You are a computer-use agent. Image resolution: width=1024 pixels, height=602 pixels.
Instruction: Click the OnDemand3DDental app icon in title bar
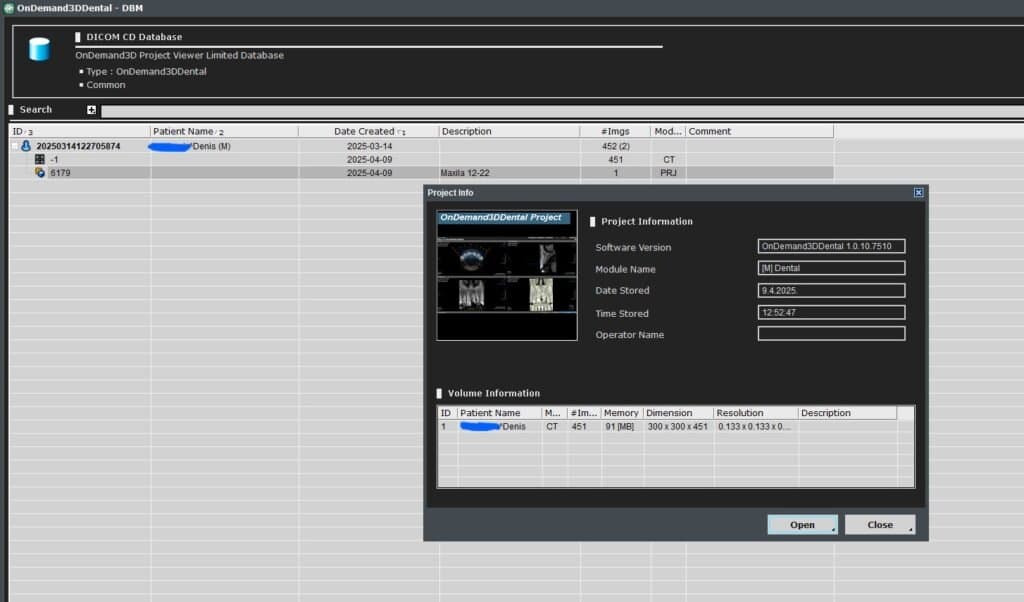tap(8, 8)
